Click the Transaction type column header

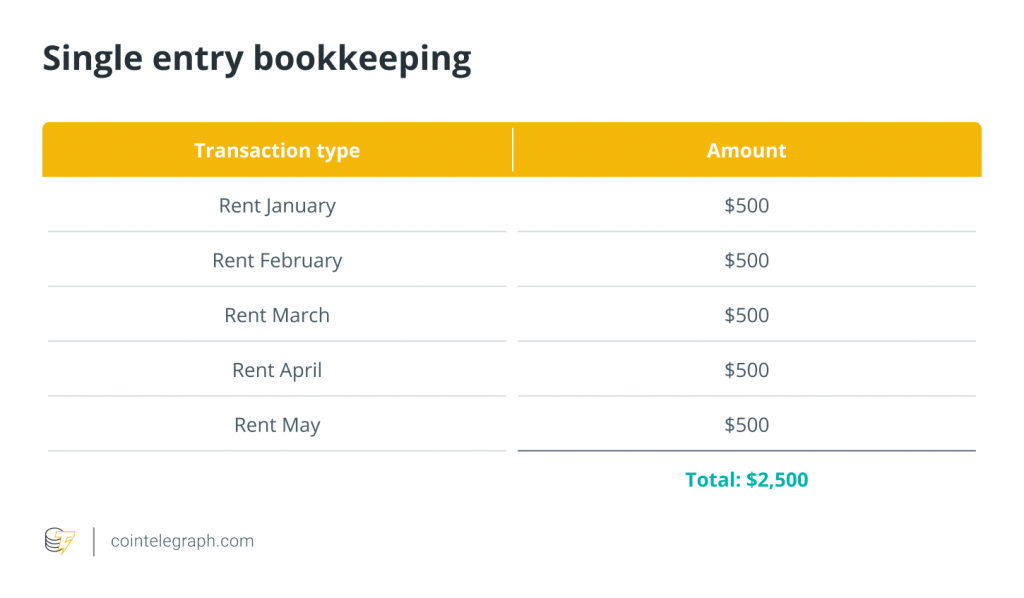(277, 151)
